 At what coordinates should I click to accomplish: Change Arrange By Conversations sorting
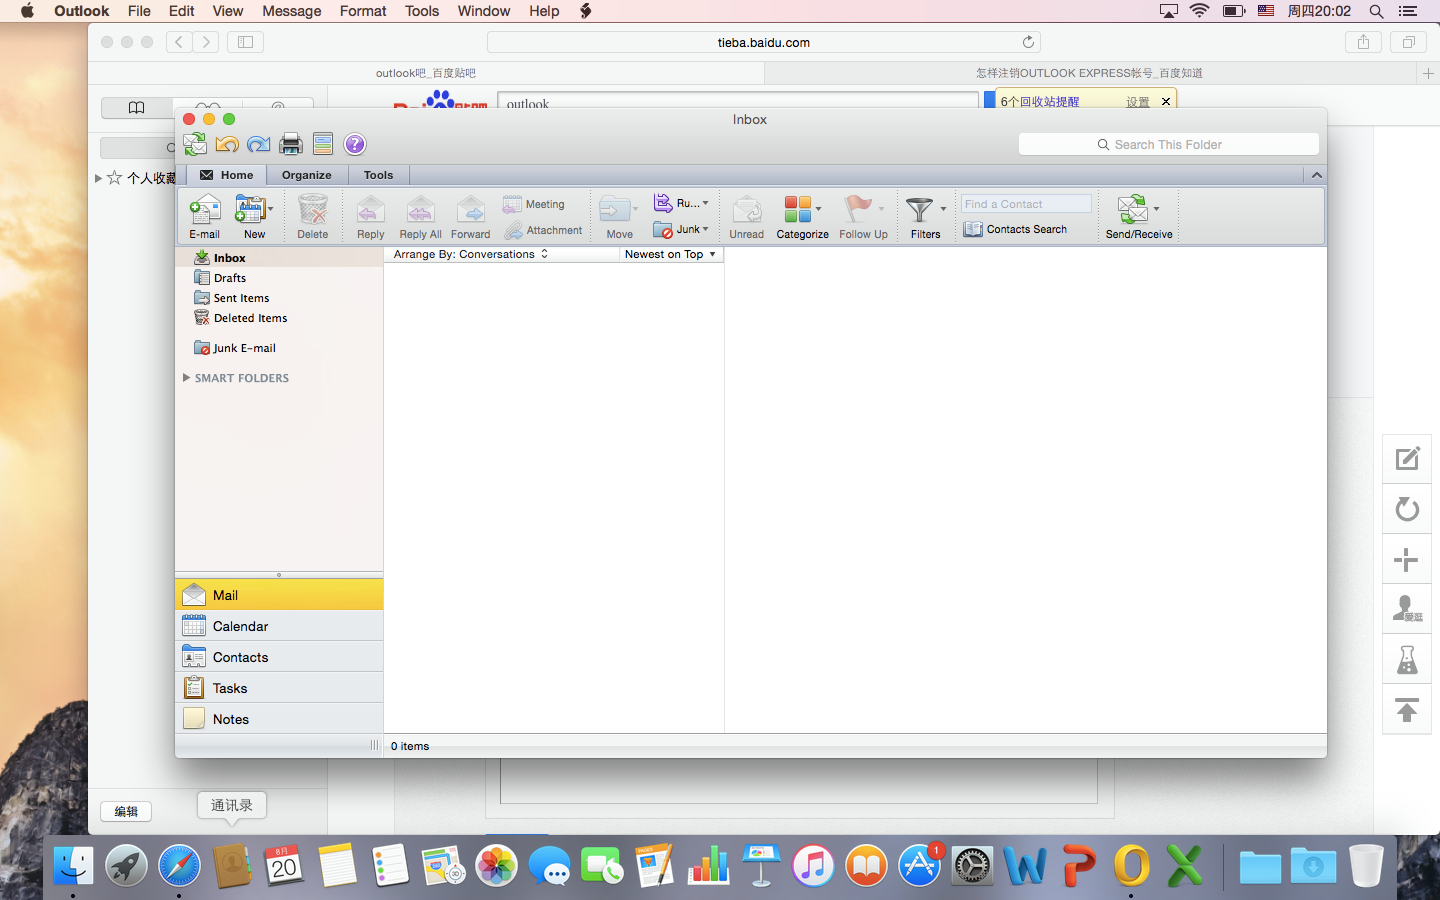[x=471, y=254]
